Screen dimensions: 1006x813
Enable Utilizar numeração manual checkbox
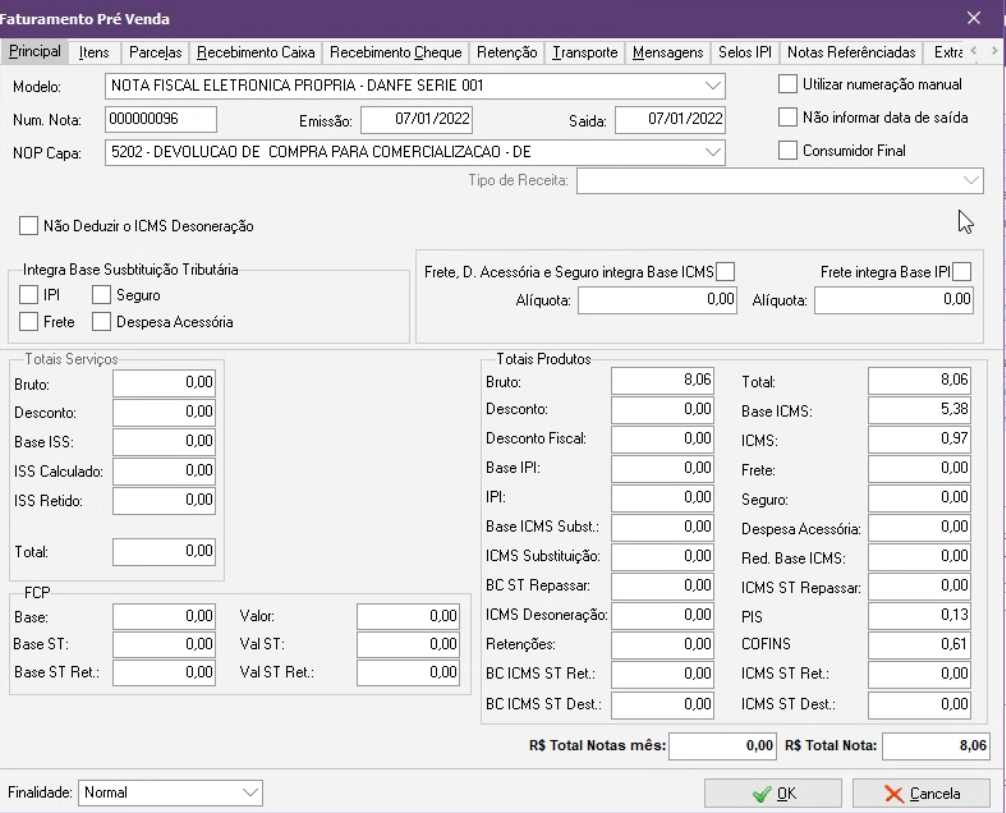(x=788, y=85)
